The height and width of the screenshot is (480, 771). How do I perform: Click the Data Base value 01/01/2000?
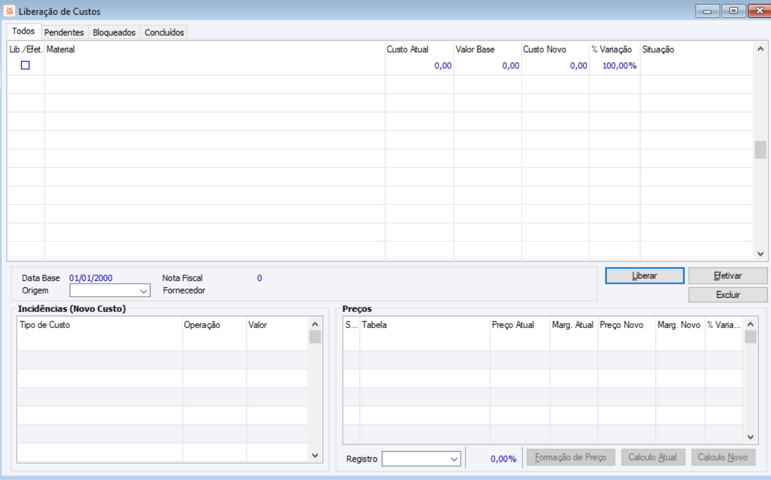(90, 278)
